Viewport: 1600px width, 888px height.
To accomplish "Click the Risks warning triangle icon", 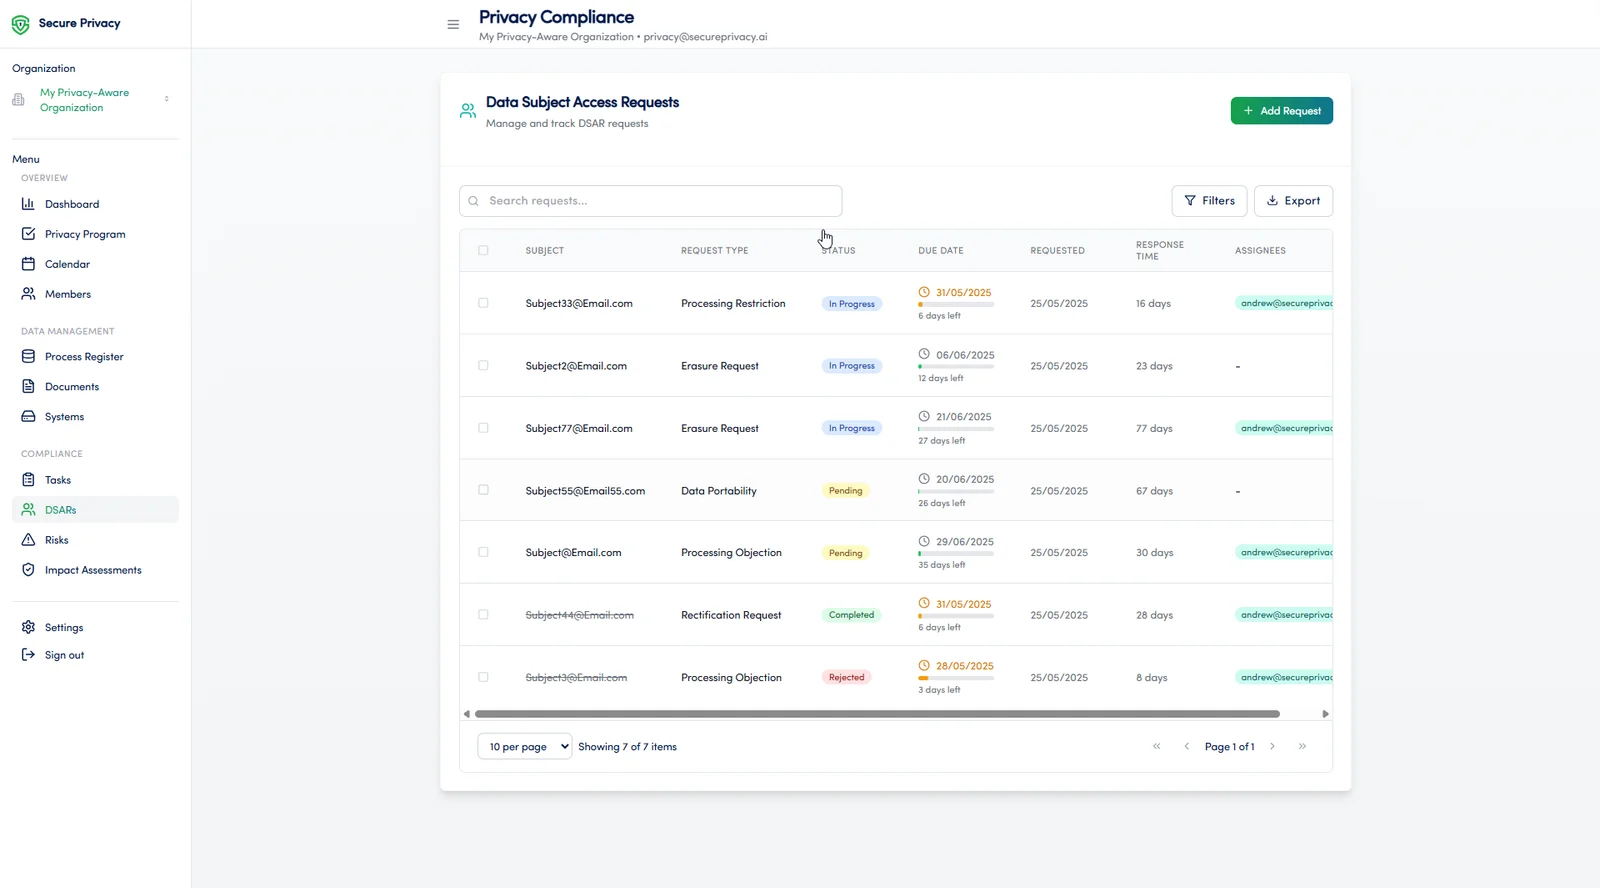I will coord(28,540).
